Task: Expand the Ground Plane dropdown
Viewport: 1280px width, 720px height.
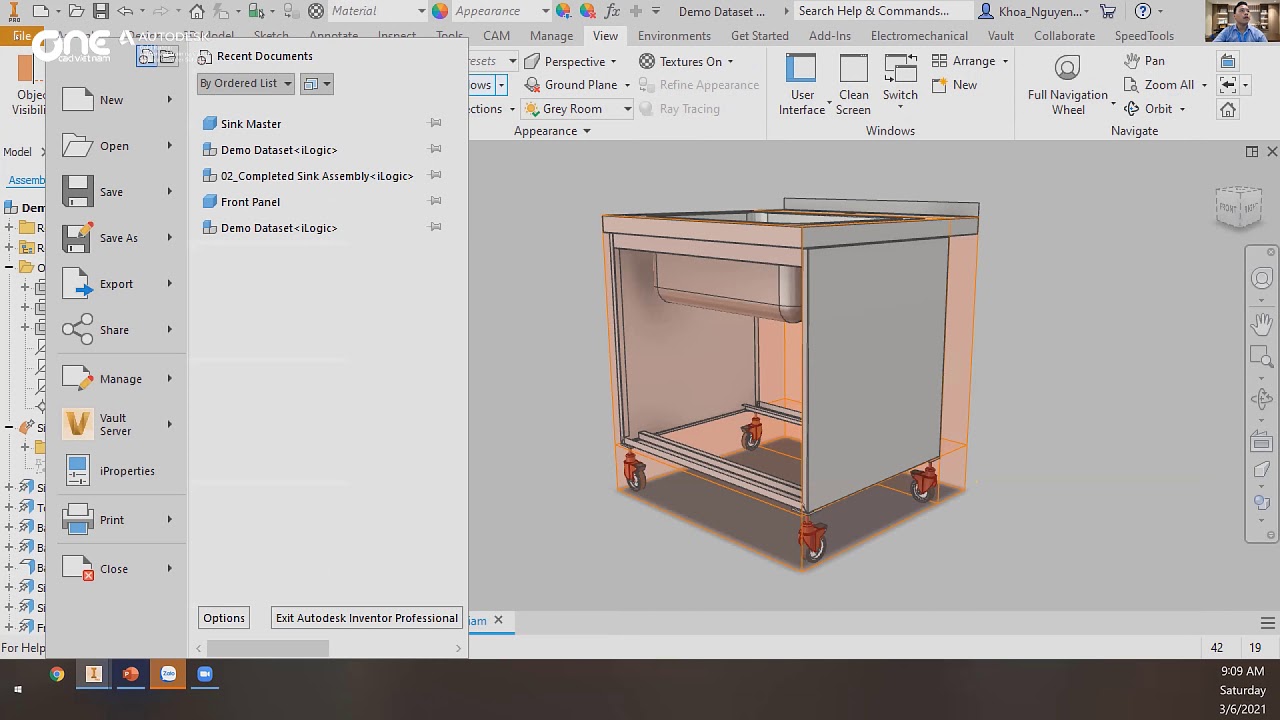Action: click(x=627, y=86)
